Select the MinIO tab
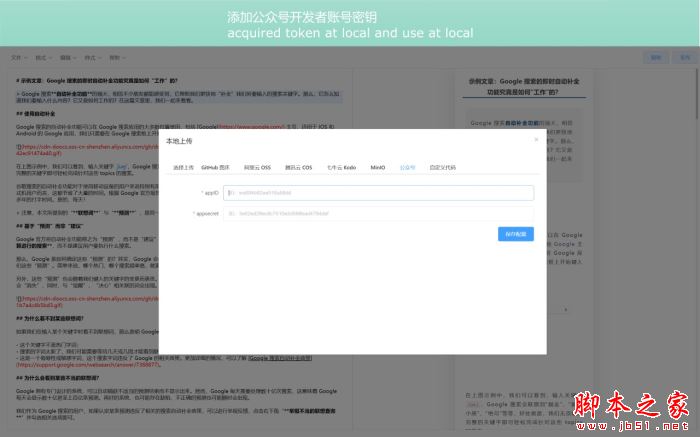 pos(378,167)
